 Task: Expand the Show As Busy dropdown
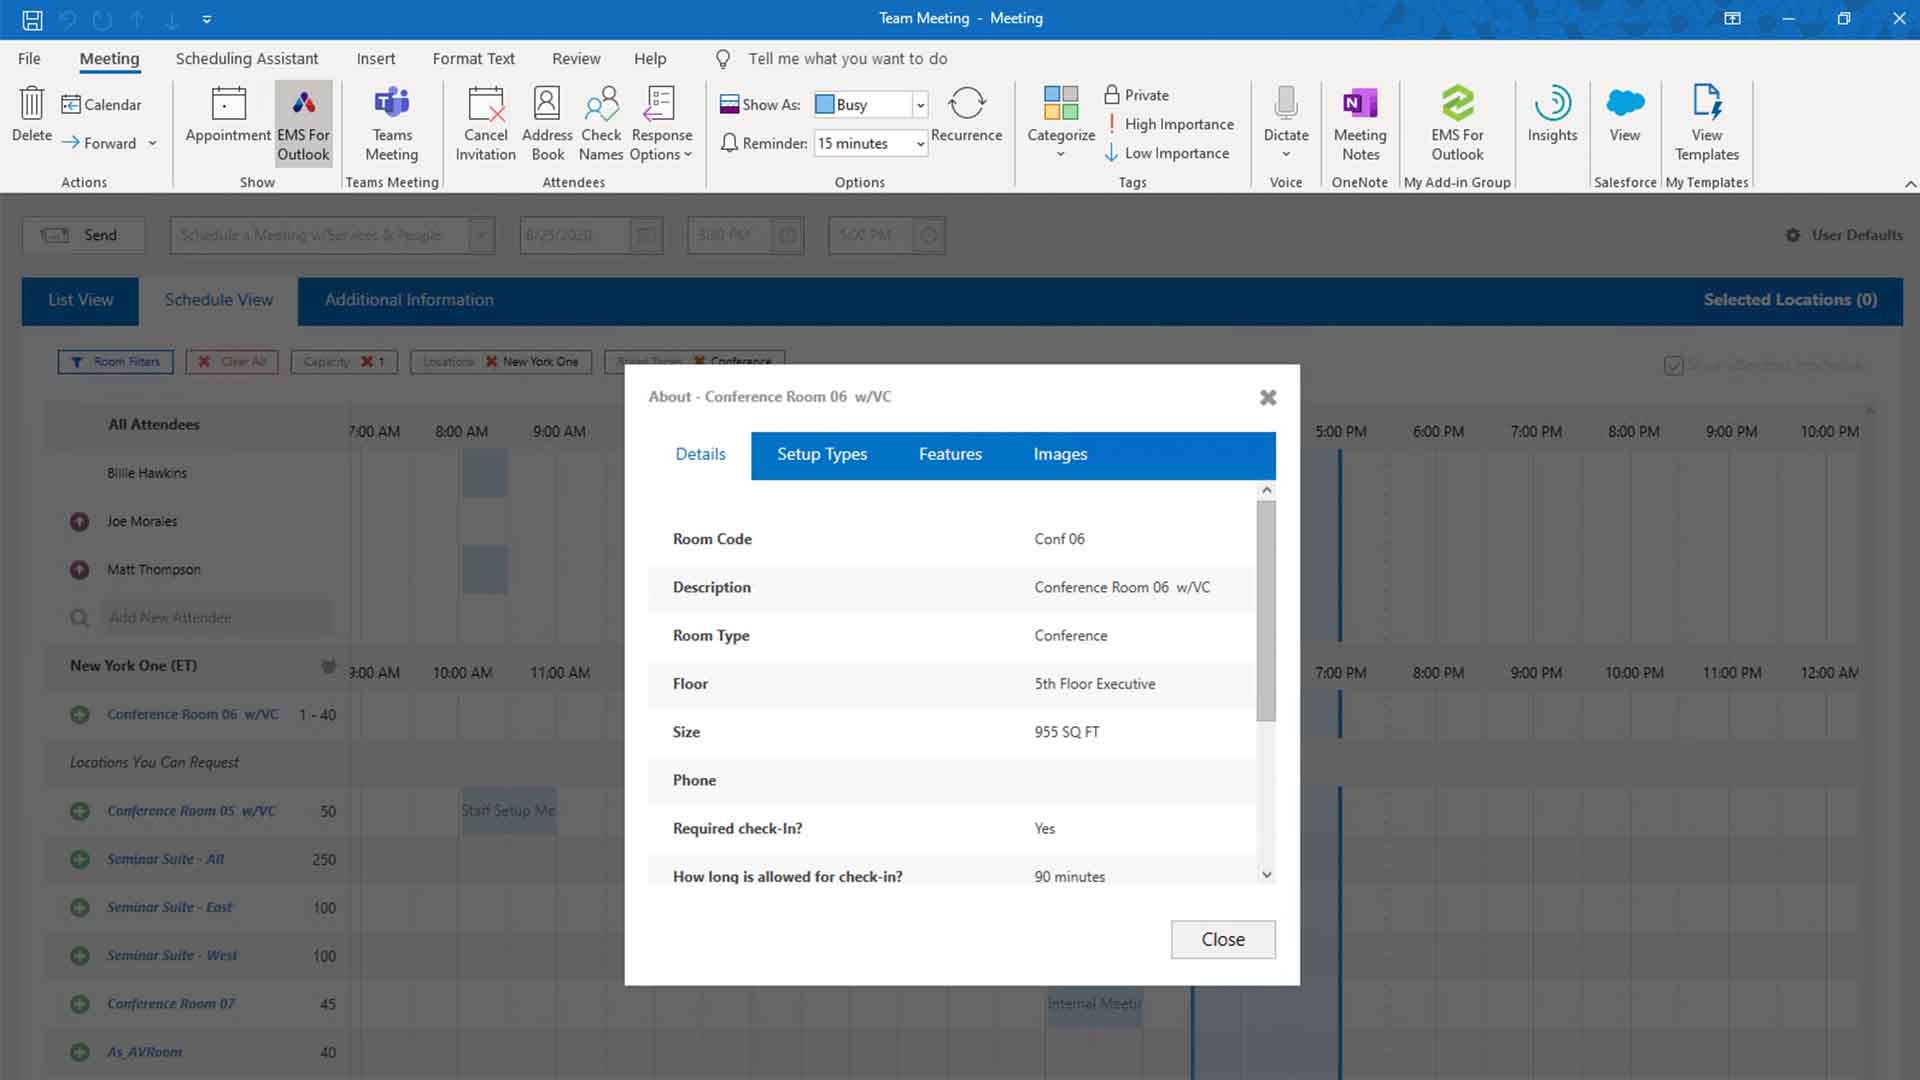point(920,105)
